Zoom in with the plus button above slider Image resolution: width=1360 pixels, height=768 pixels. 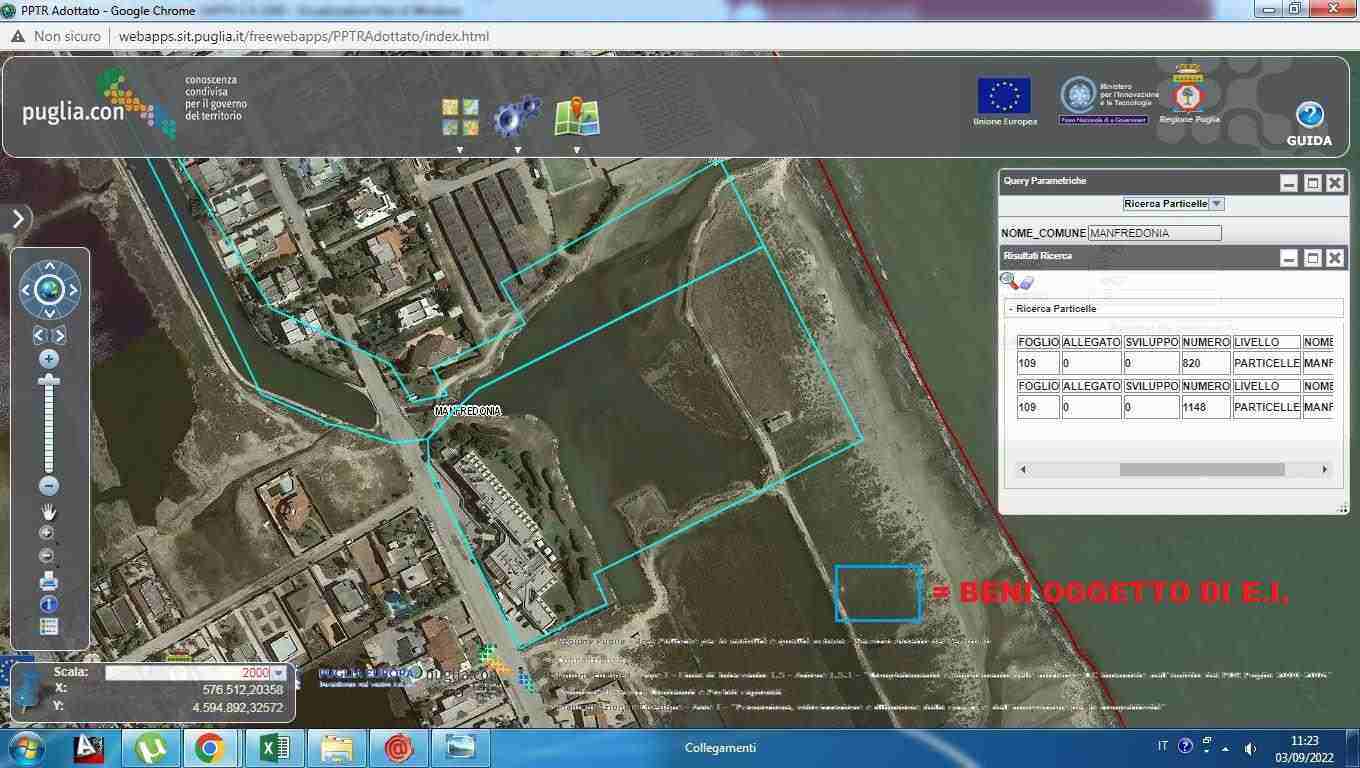click(x=48, y=359)
